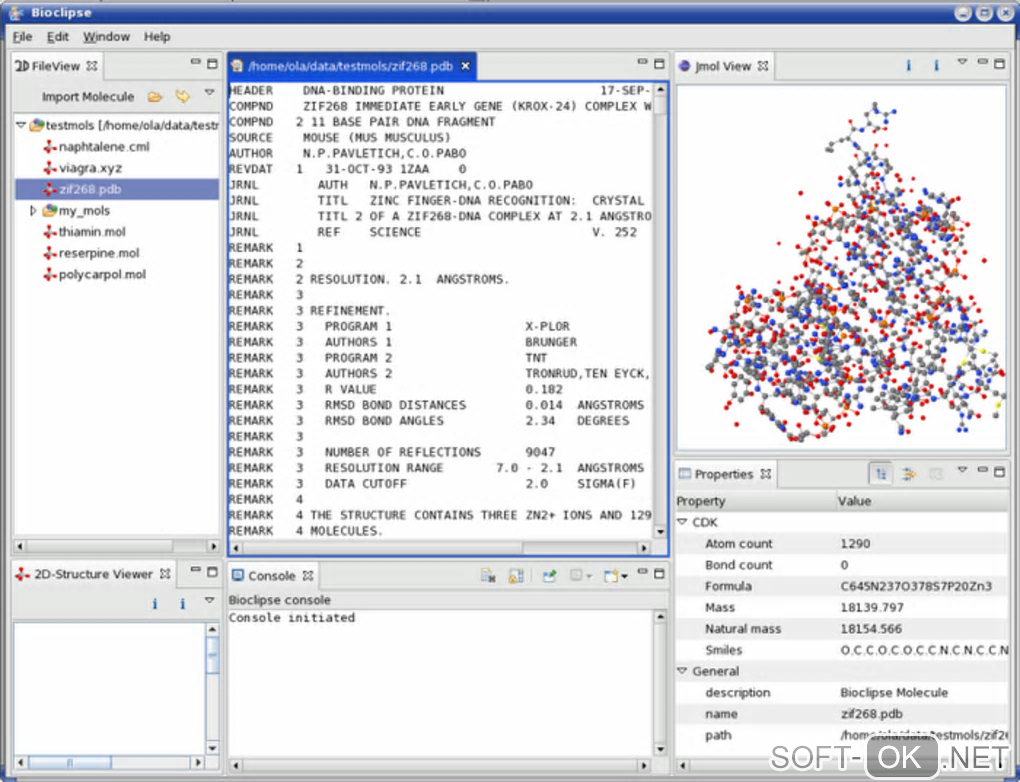Select reserpine.mol in the file tree
Image resolution: width=1020 pixels, height=782 pixels.
coord(98,253)
